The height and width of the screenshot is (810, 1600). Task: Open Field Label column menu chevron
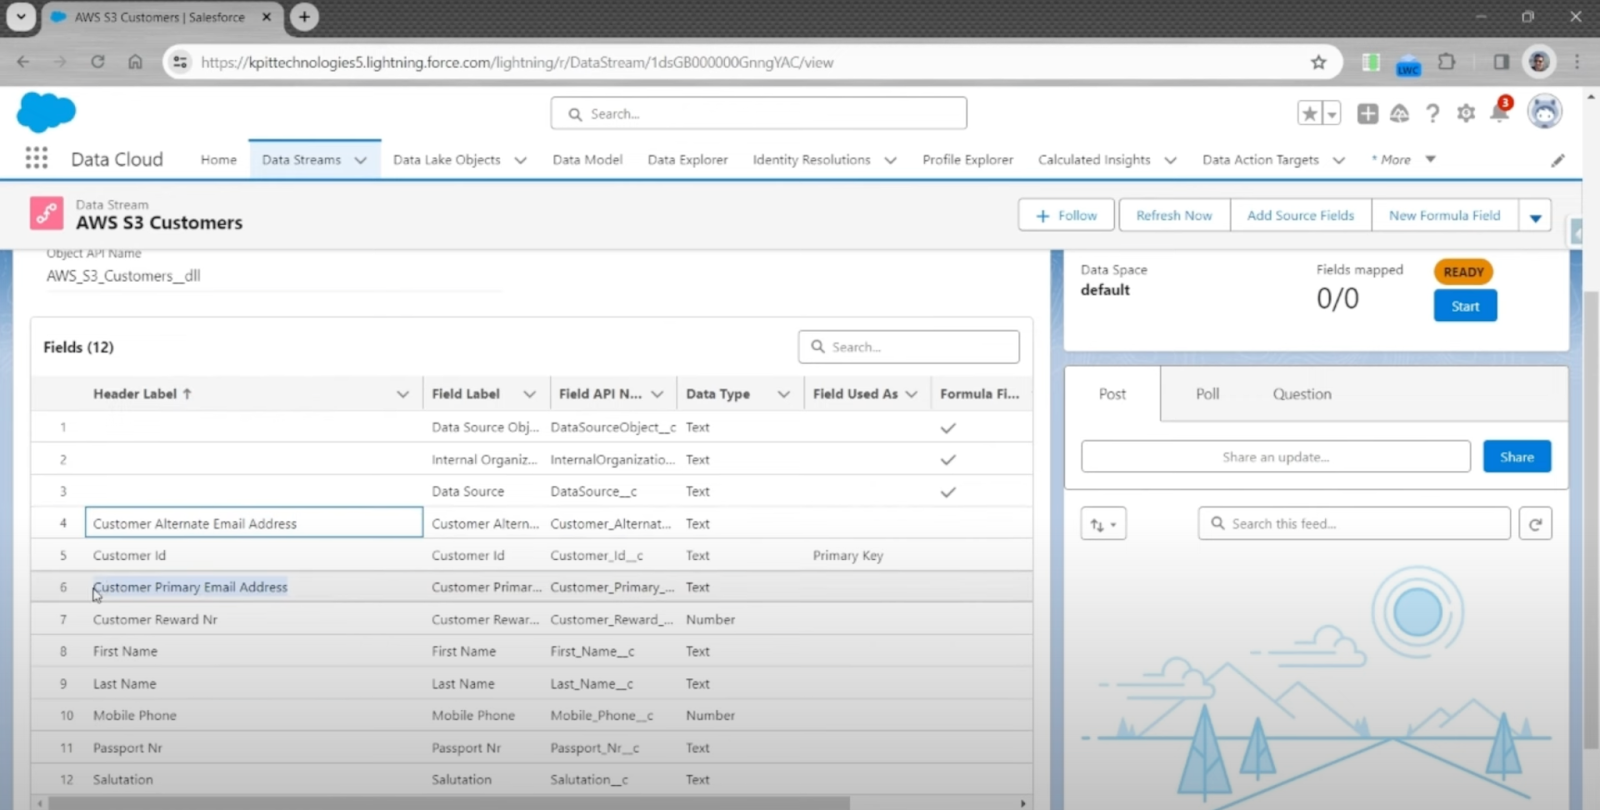click(529, 394)
